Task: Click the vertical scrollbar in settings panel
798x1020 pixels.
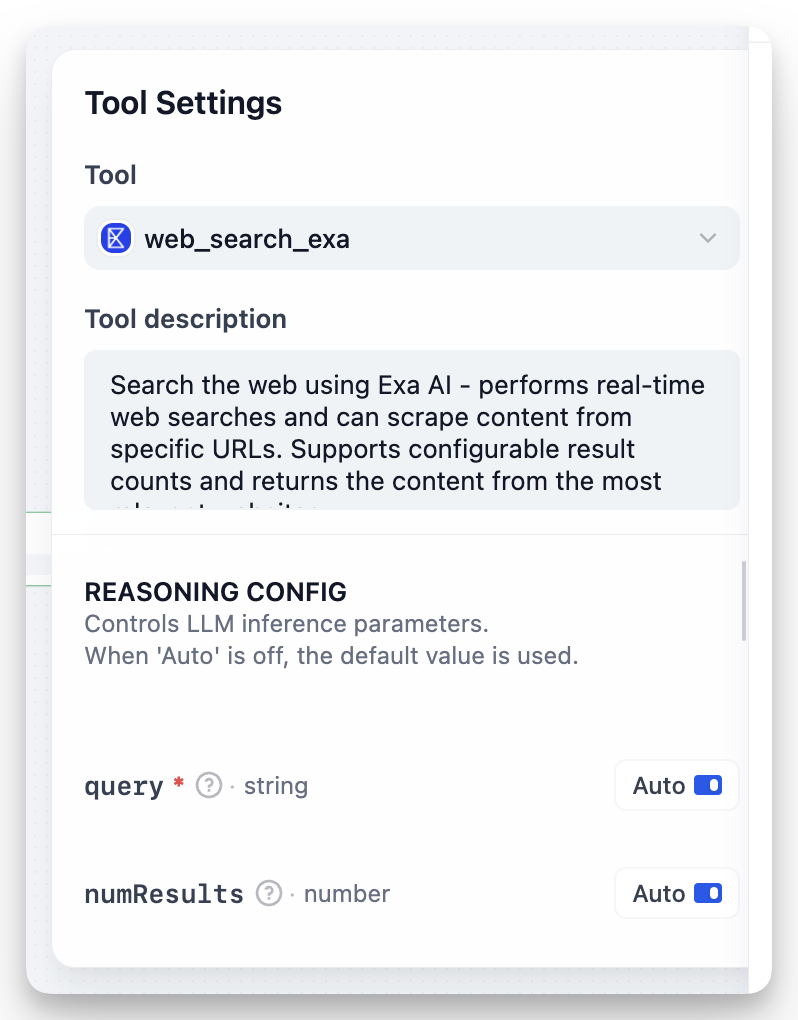Action: [743, 601]
